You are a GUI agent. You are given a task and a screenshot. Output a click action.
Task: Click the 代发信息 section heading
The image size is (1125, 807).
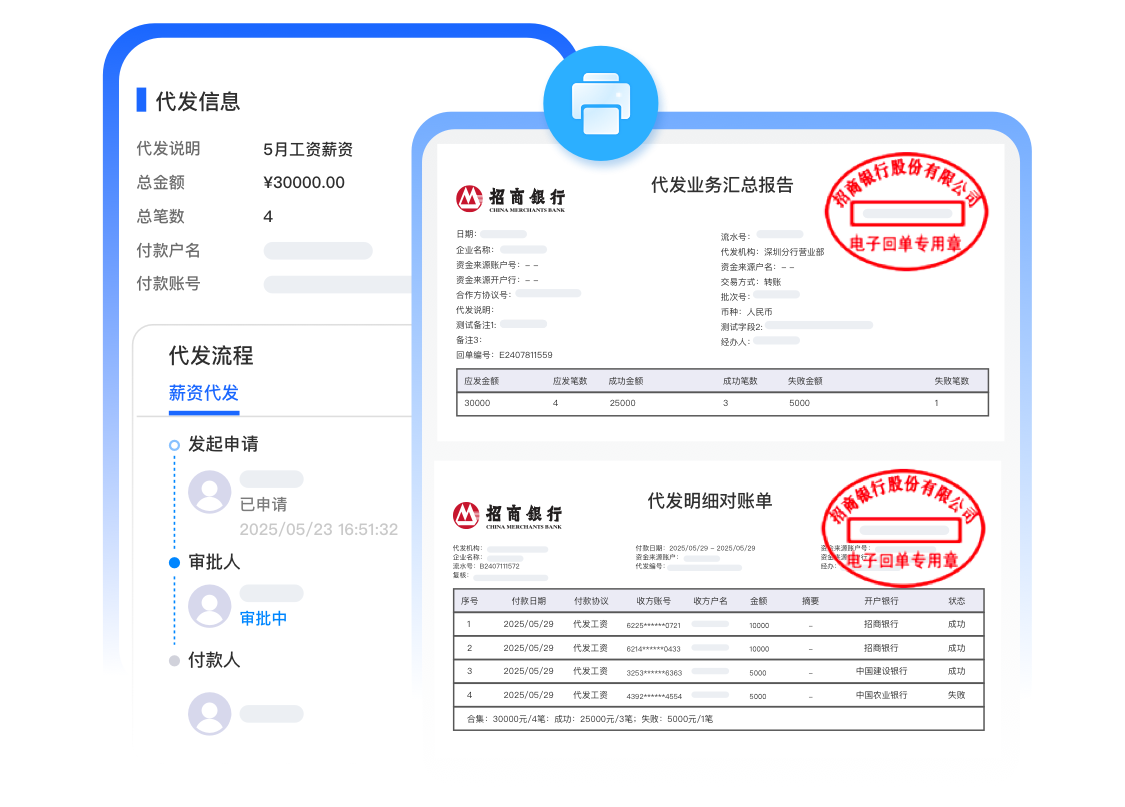tap(198, 101)
